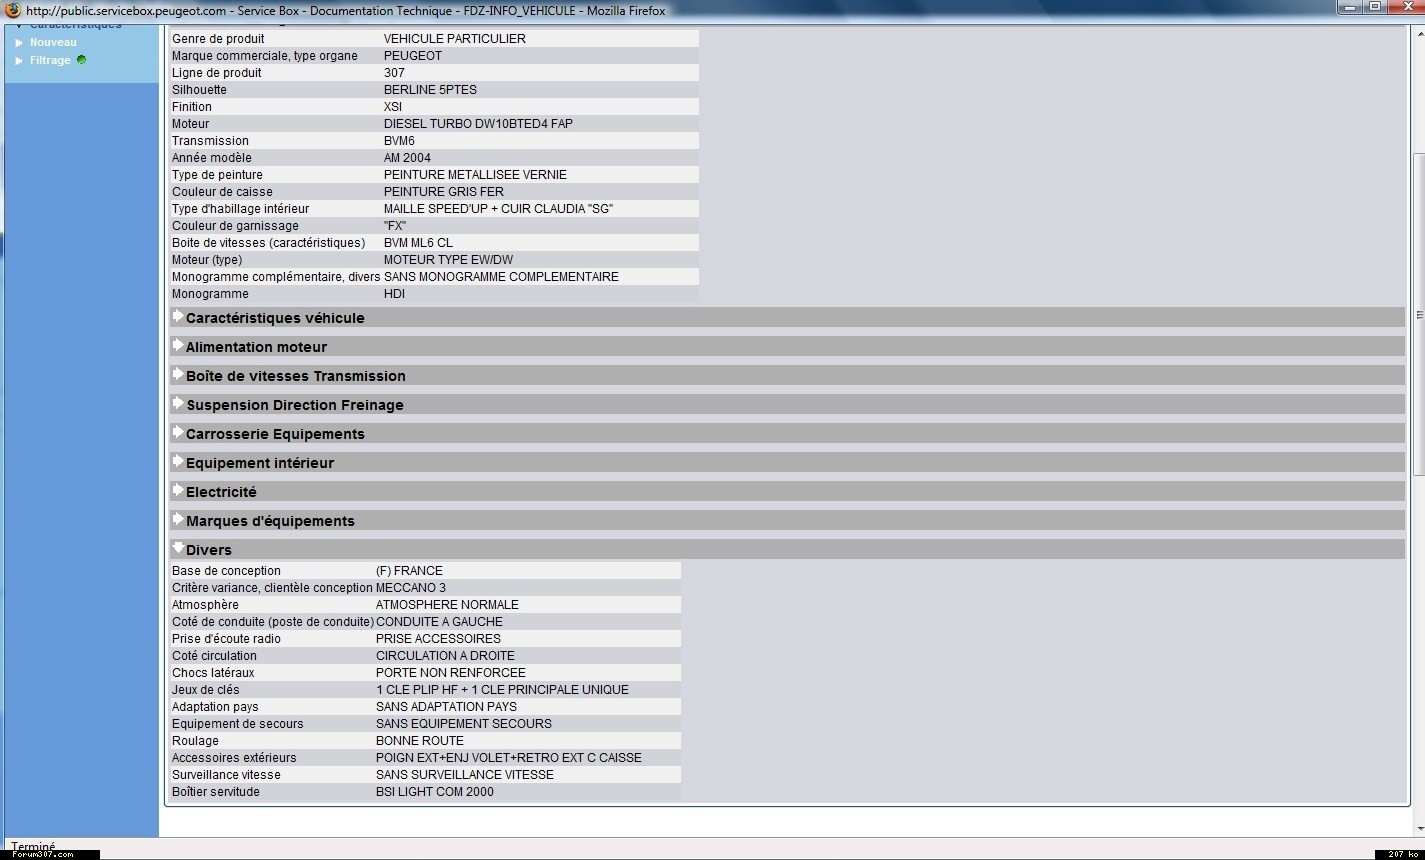This screenshot has height=860, width=1425.
Task: Click the 'Terminé' status bar text
Action: (x=33, y=846)
